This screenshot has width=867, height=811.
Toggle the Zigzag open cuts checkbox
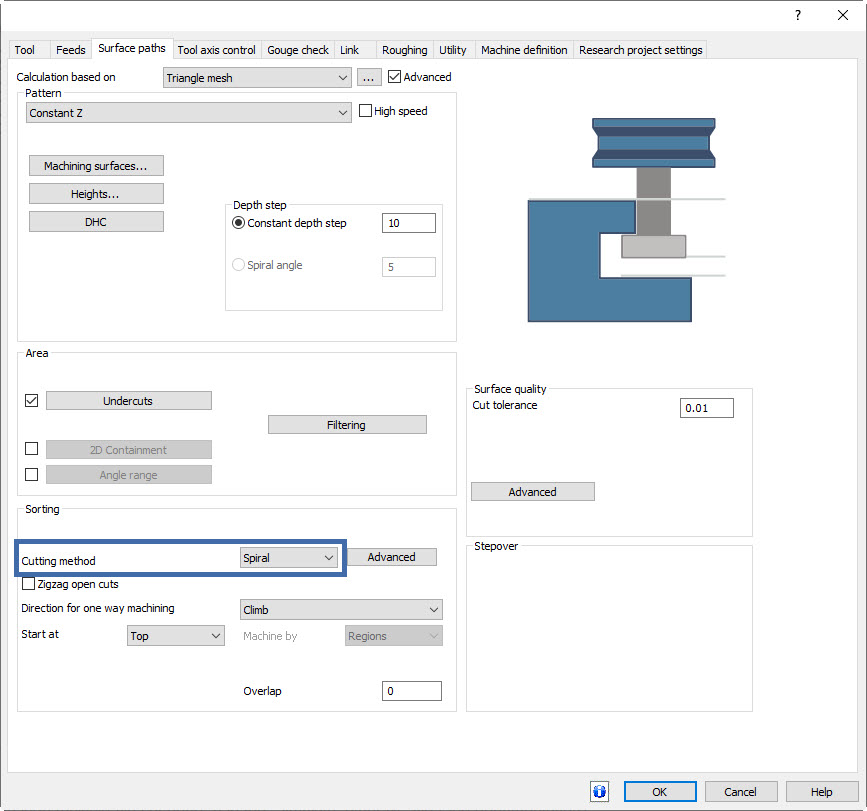click(28, 584)
